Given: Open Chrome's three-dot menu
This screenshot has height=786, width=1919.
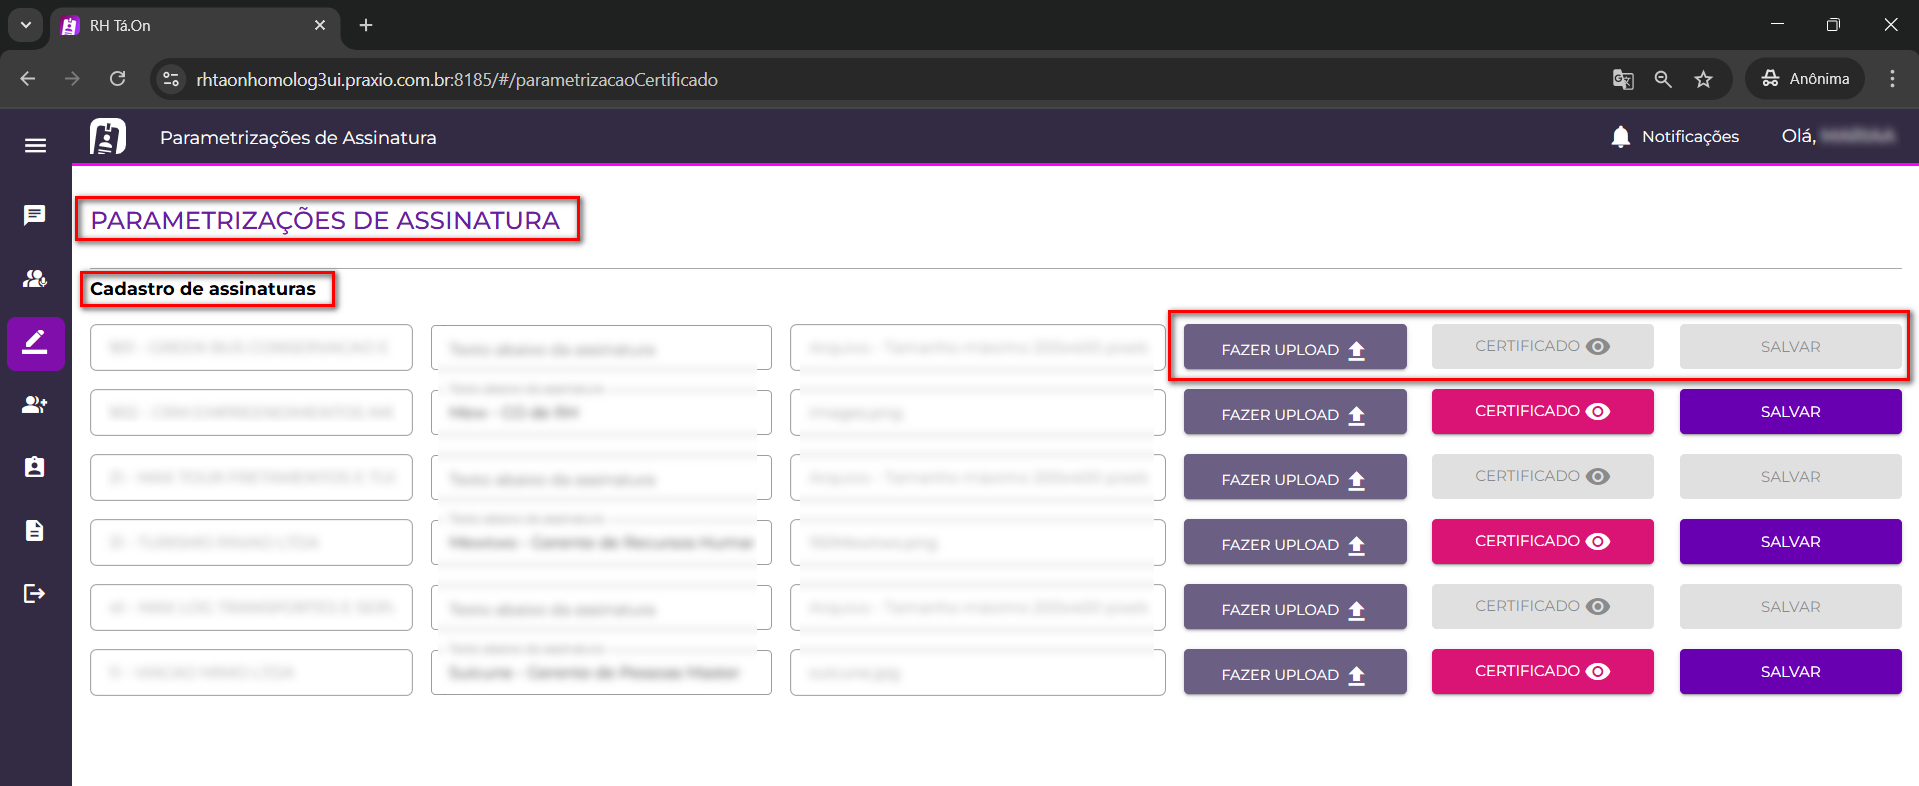Looking at the screenshot, I should [1892, 79].
